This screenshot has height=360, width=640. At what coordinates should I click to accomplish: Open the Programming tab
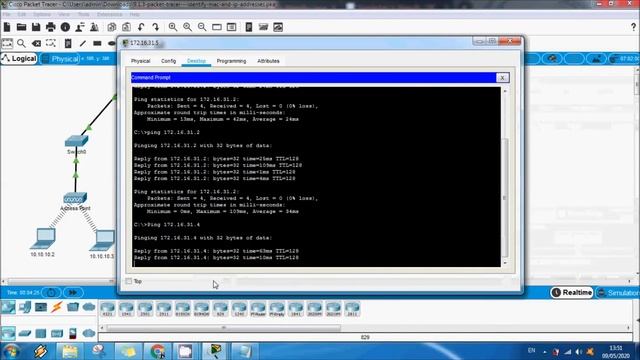231,61
